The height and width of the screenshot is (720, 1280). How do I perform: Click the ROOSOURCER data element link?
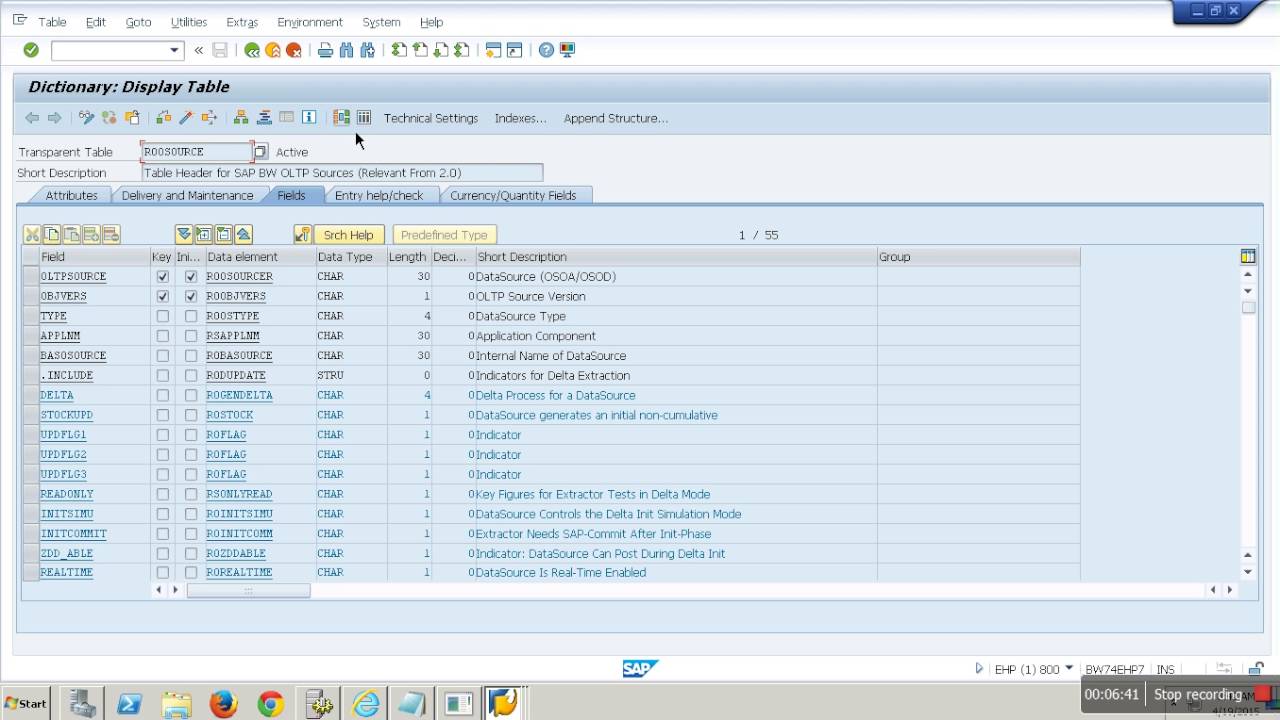(240, 277)
